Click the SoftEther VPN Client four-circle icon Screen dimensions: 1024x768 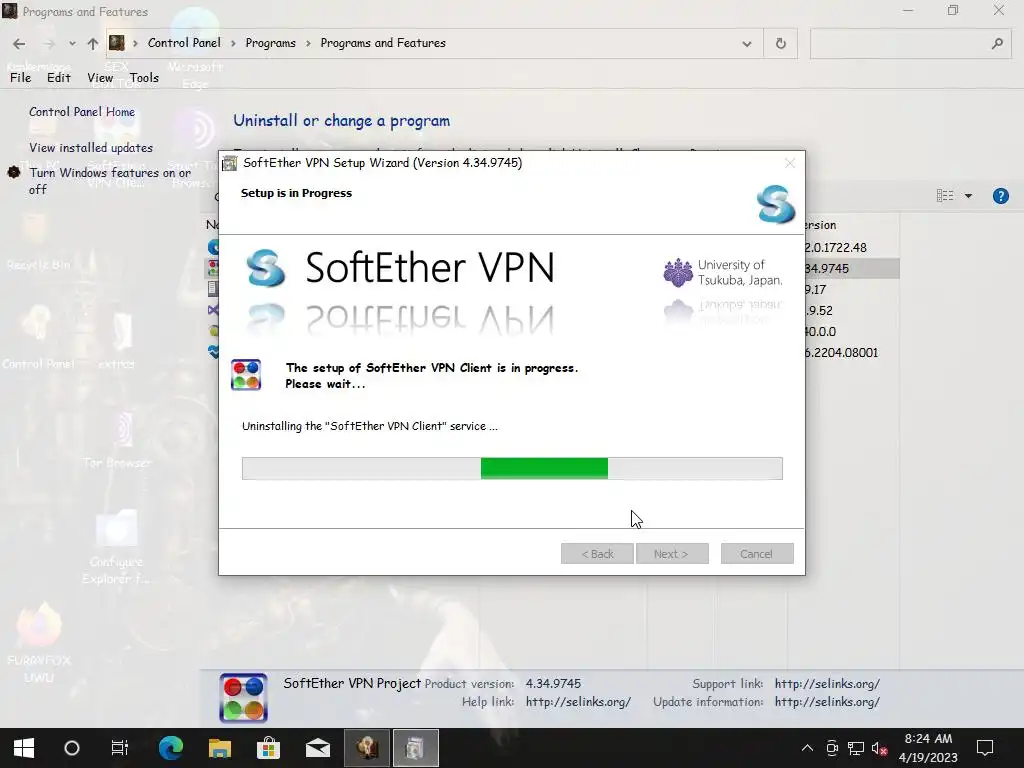246,375
